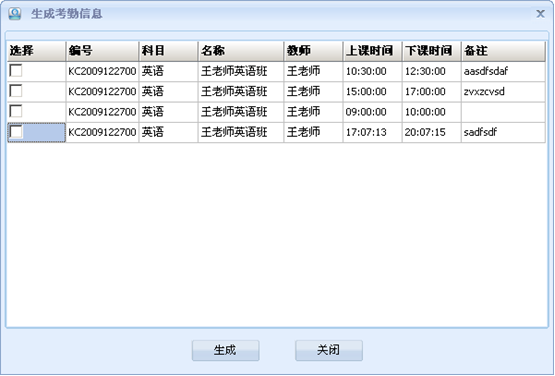555x376 pixels.
Task: Click the app icon in the title bar
Action: click(15, 13)
